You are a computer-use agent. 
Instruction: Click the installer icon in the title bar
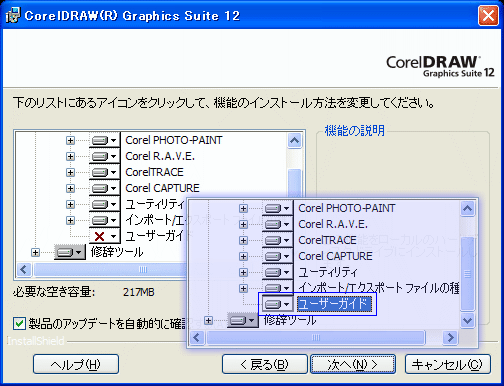tap(13, 15)
